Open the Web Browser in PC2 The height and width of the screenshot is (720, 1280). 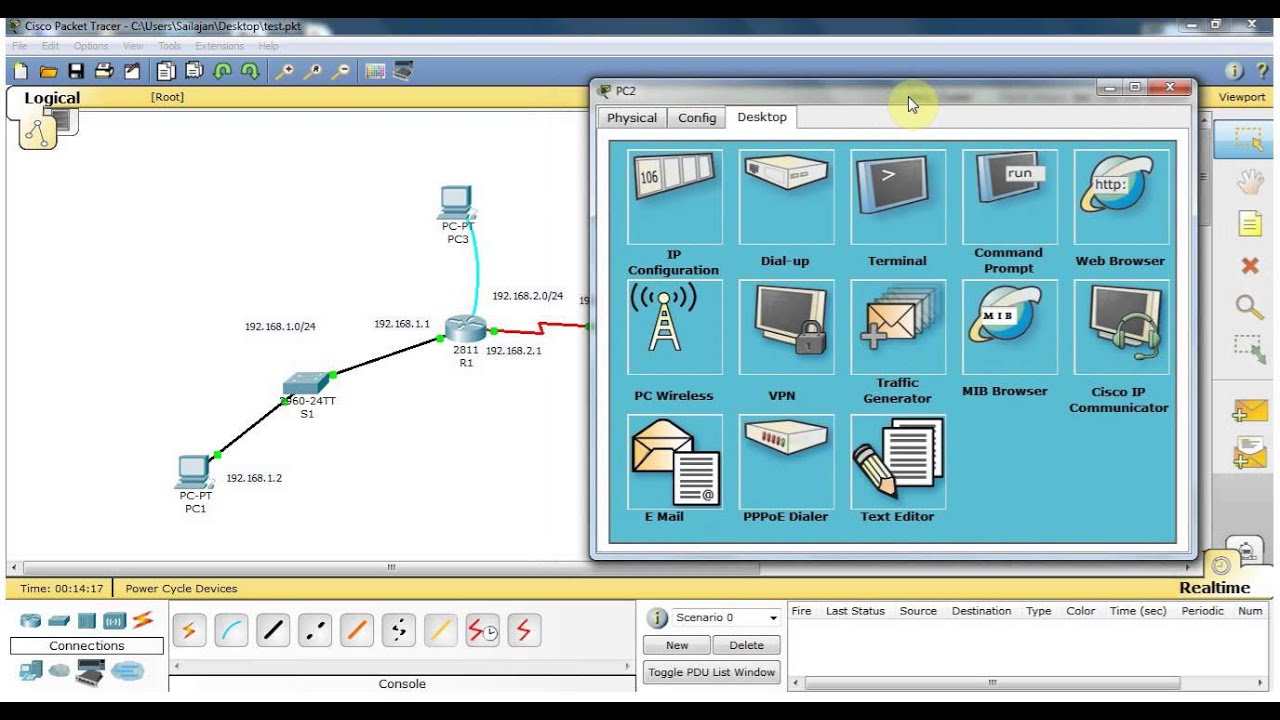tap(1121, 197)
